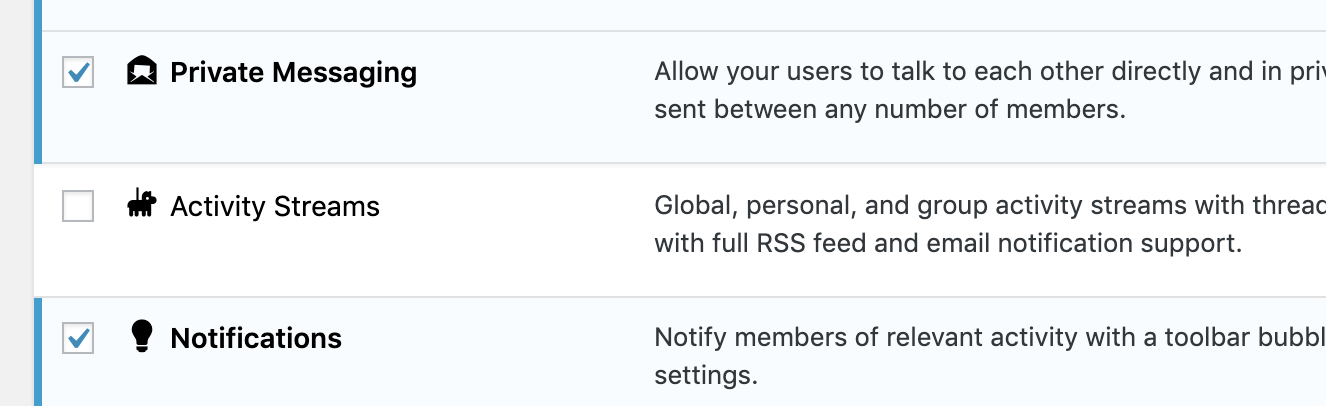Uncheck the Private Messaging checkbox

pos(78,72)
